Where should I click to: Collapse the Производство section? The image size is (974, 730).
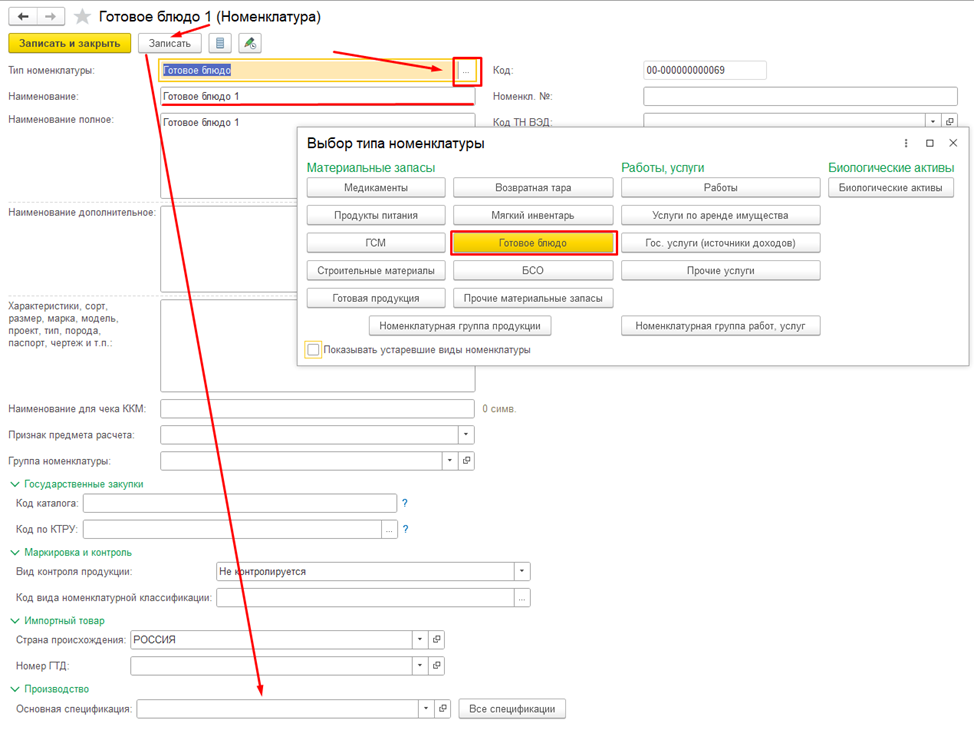(15, 689)
